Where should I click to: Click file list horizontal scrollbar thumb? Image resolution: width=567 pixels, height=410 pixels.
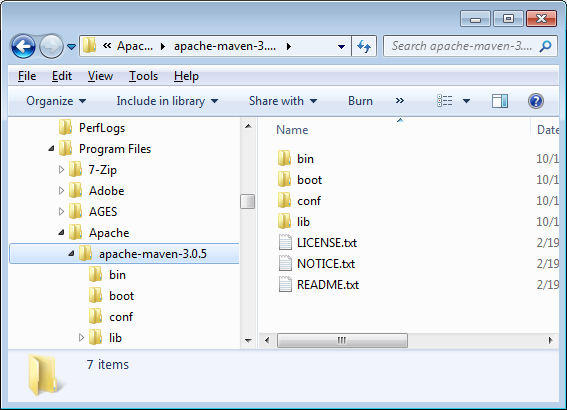point(342,341)
